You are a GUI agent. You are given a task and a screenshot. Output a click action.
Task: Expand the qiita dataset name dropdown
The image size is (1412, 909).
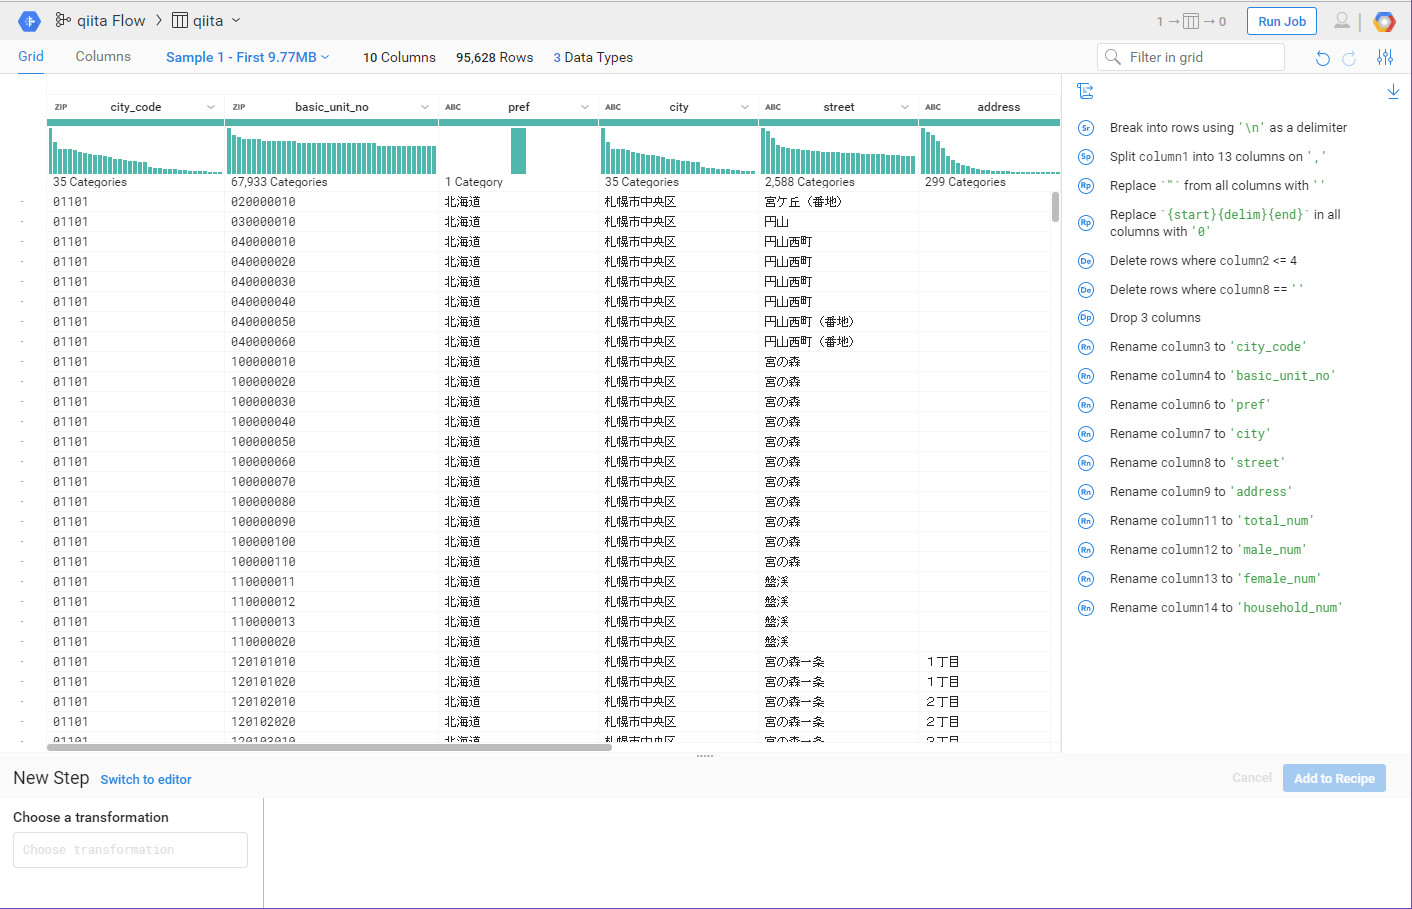(x=236, y=21)
